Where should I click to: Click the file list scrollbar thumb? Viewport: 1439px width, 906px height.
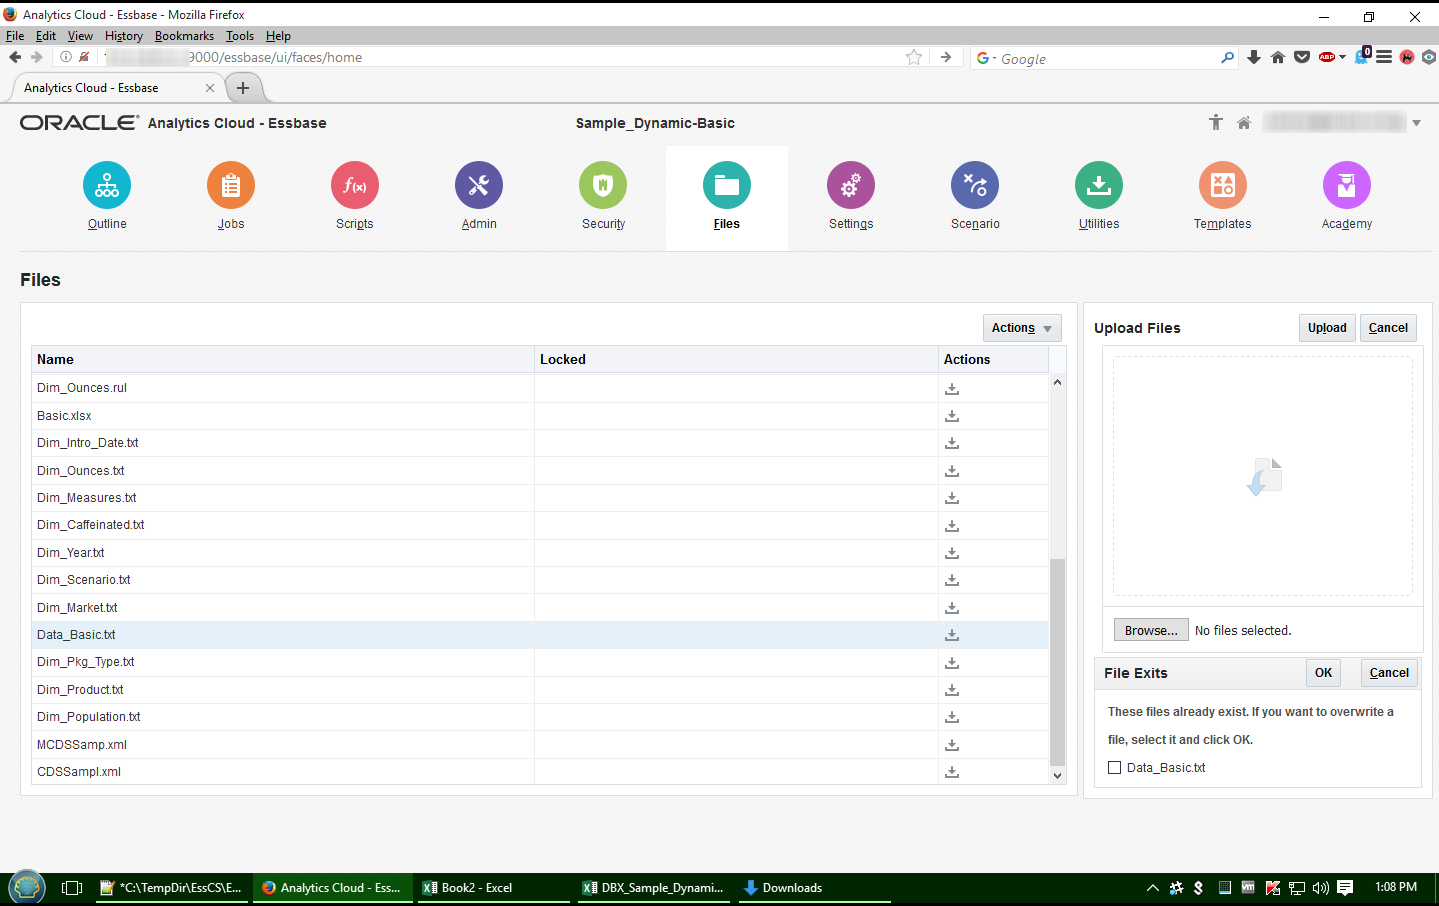click(x=1057, y=662)
